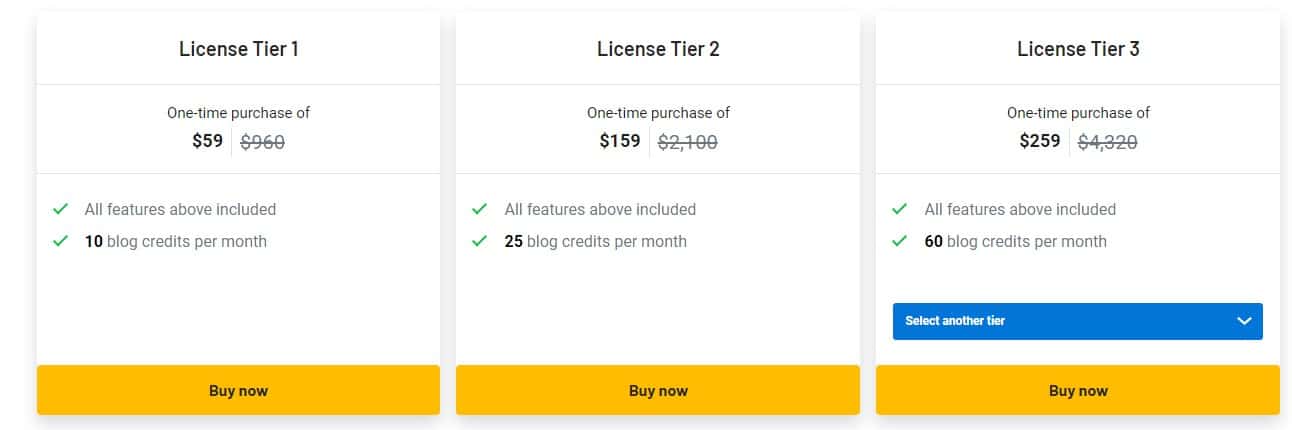This screenshot has width=1292, height=430.
Task: Click green checkmark beside 60 blog credits
Action: point(900,241)
